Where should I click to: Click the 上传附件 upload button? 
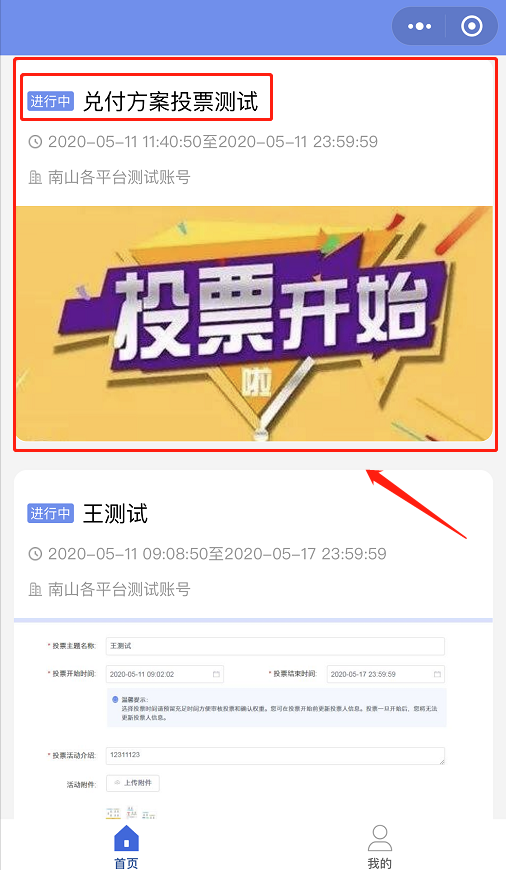[x=133, y=783]
